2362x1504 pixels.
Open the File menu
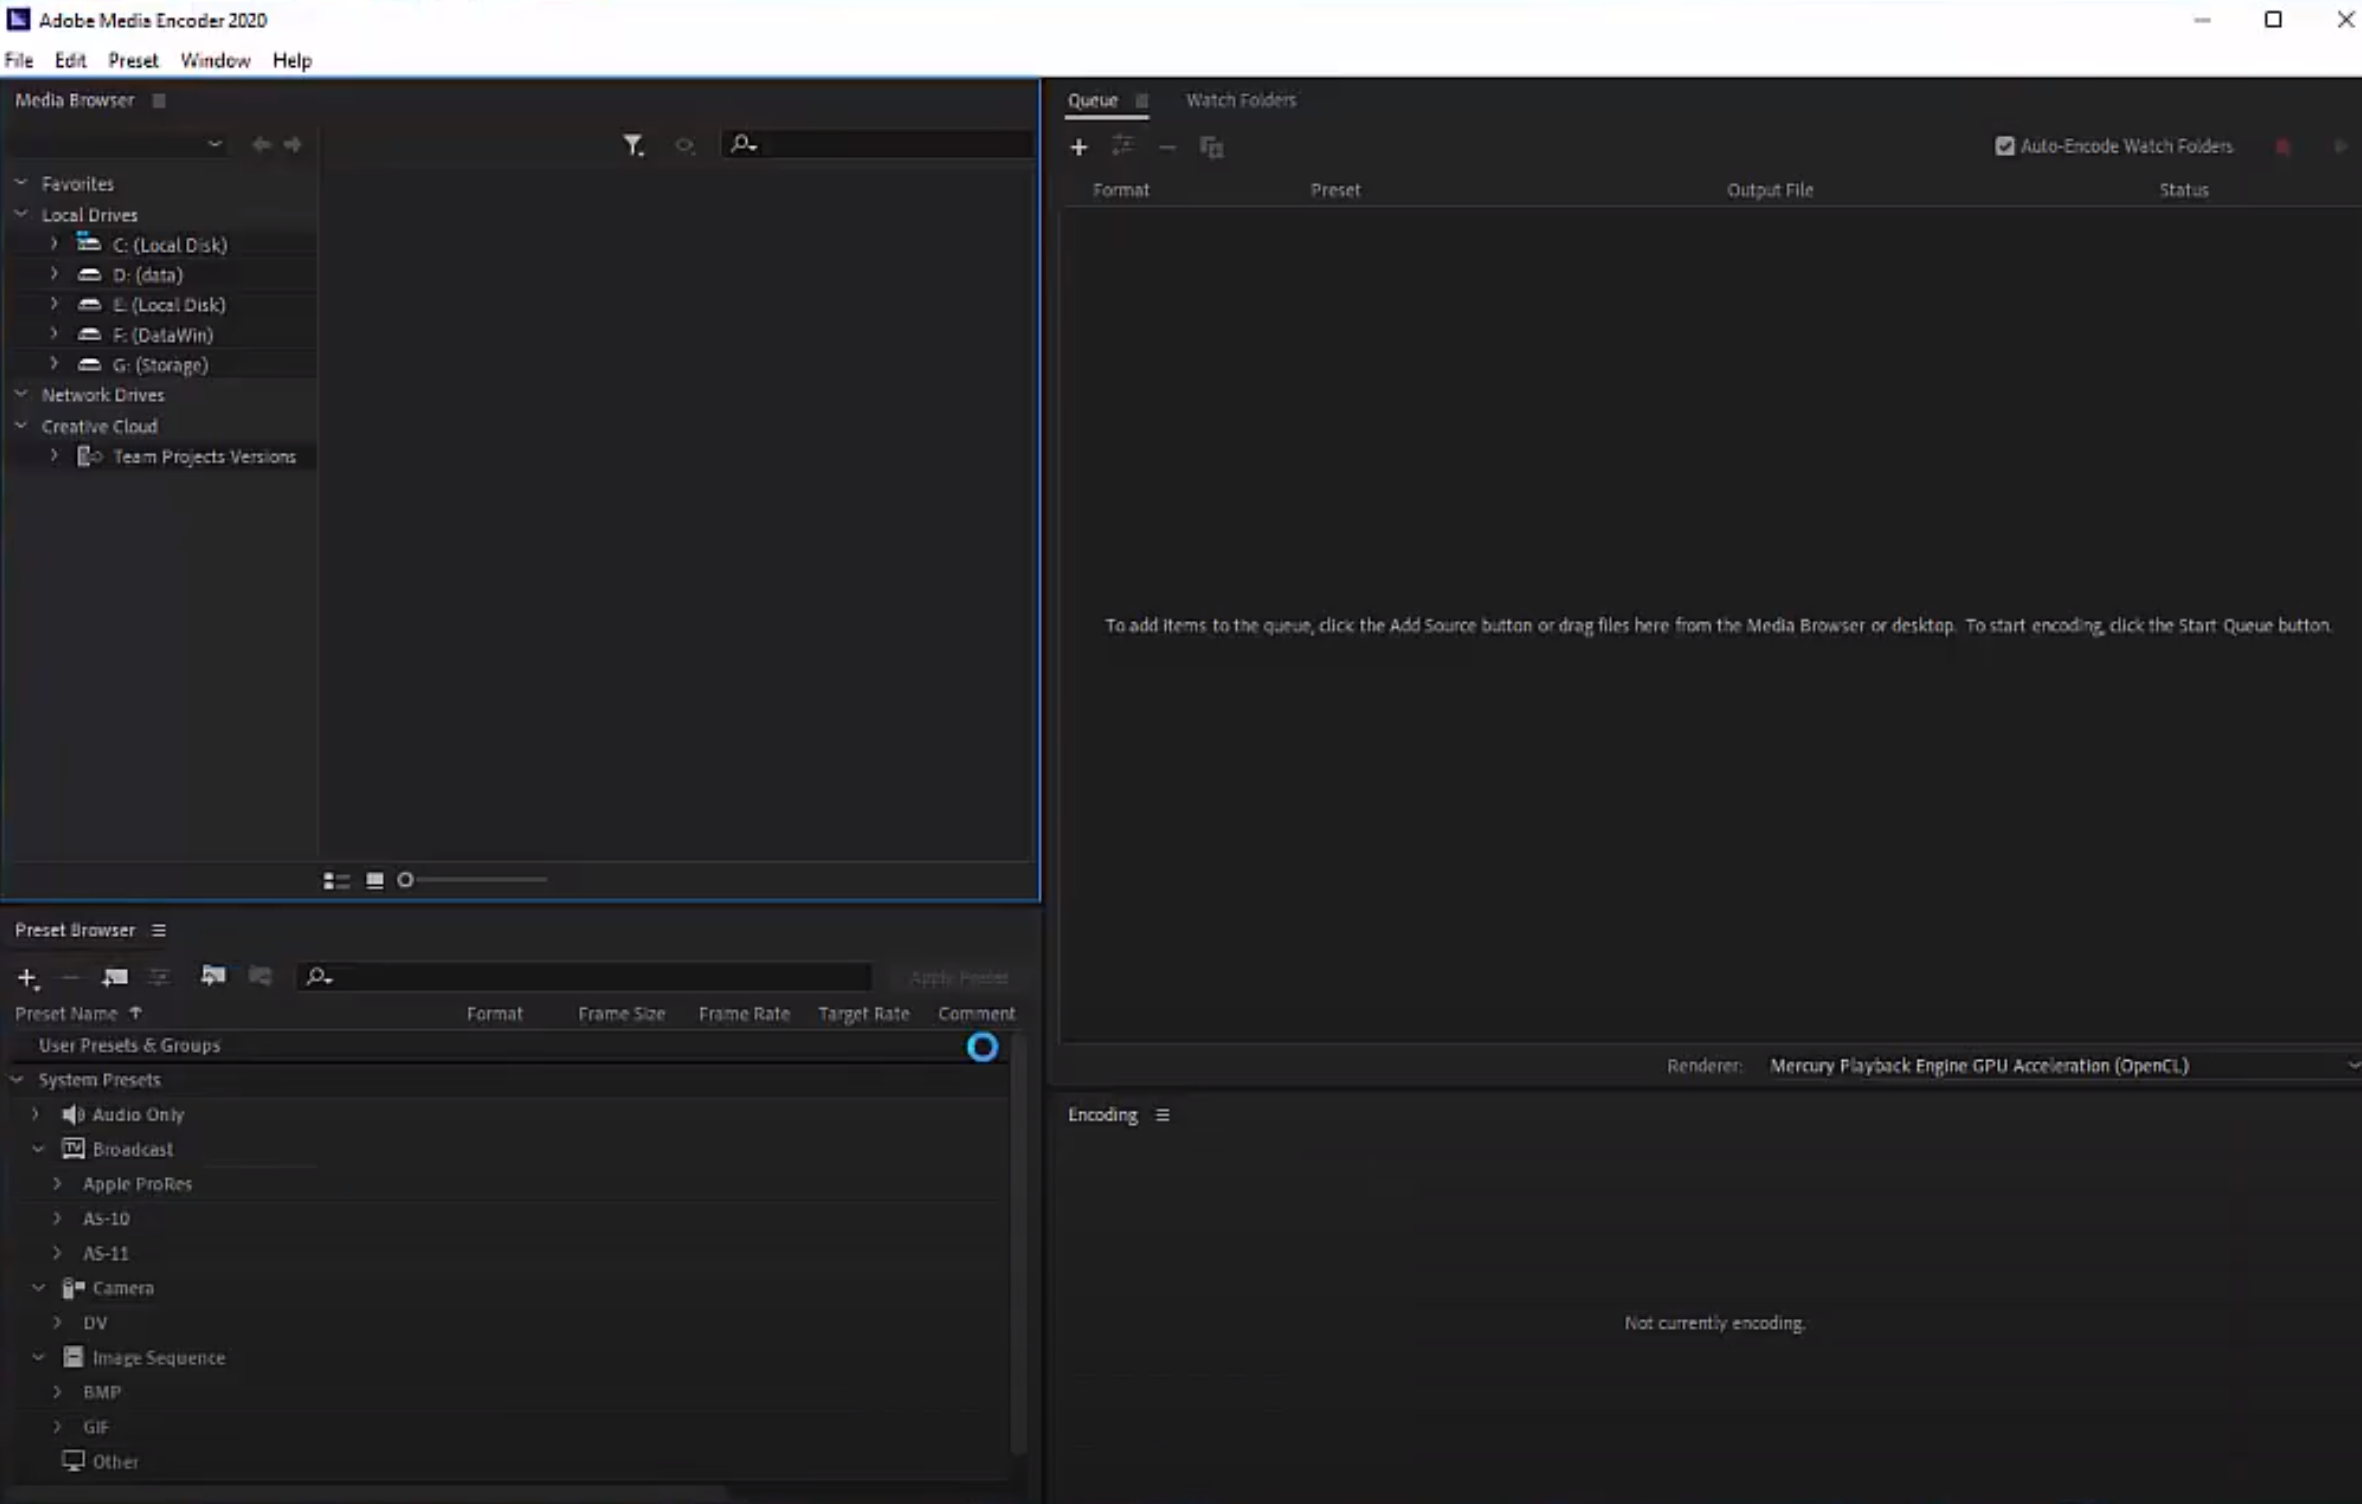coord(19,60)
